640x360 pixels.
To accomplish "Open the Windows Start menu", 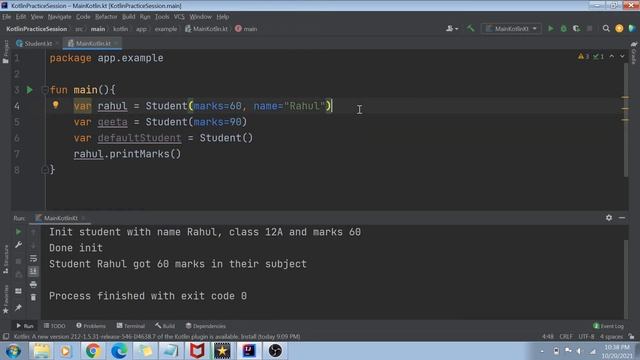I will click(x=13, y=351).
